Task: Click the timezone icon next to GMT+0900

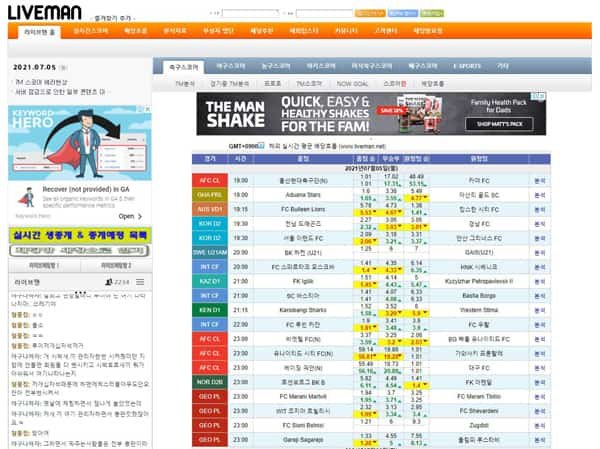Action: (261, 146)
